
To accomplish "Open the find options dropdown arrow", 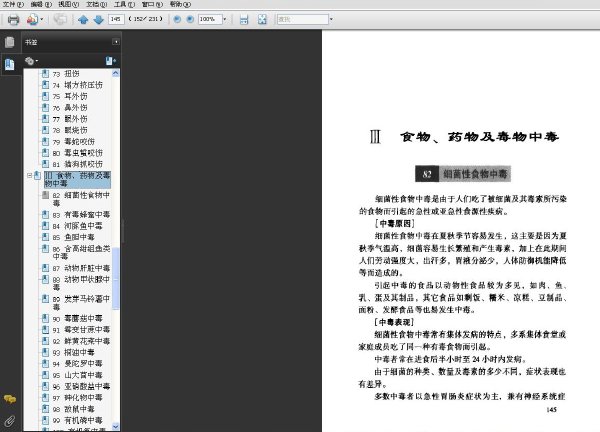I will click(331, 19).
